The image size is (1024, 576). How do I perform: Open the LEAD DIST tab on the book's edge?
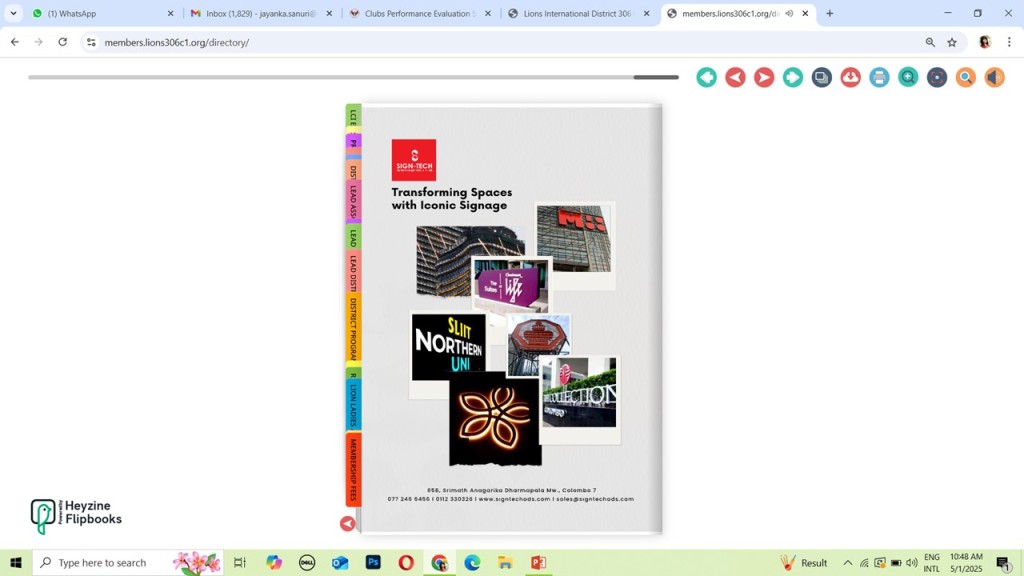pos(353,273)
